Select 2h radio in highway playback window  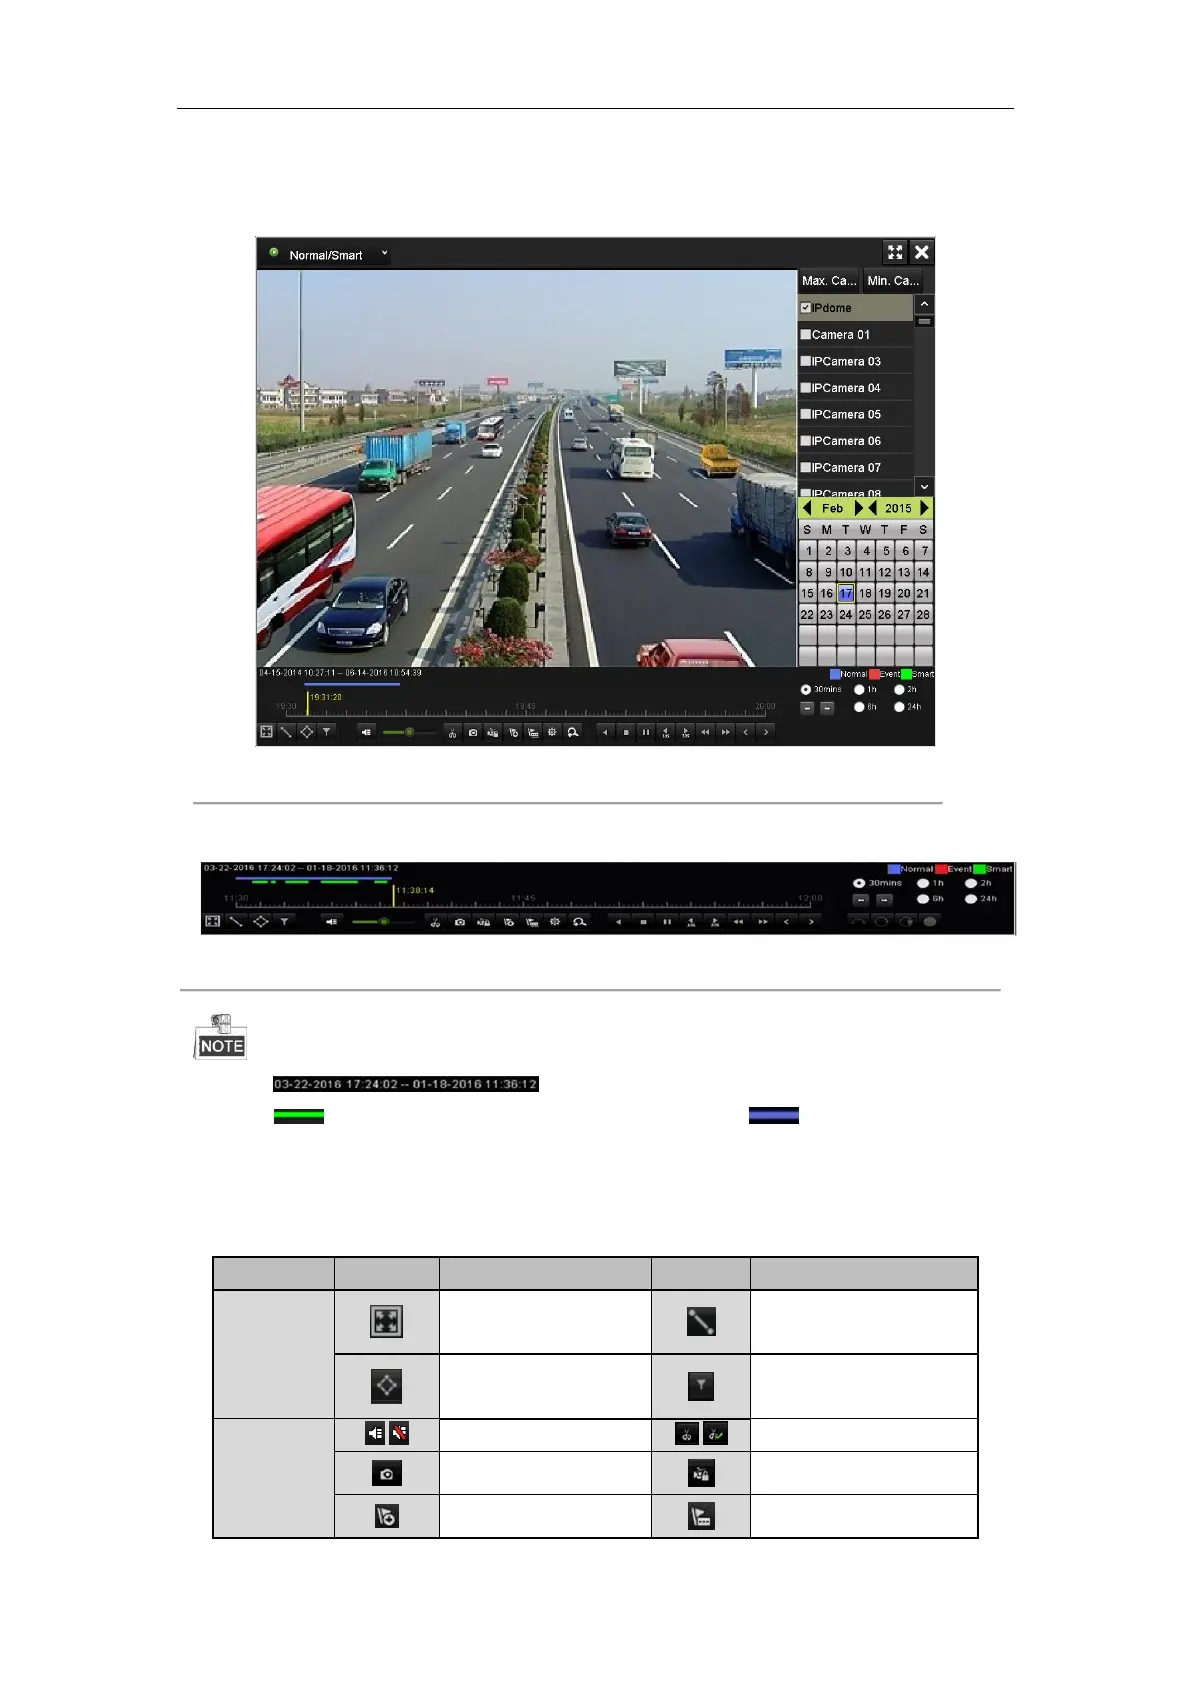(x=899, y=689)
